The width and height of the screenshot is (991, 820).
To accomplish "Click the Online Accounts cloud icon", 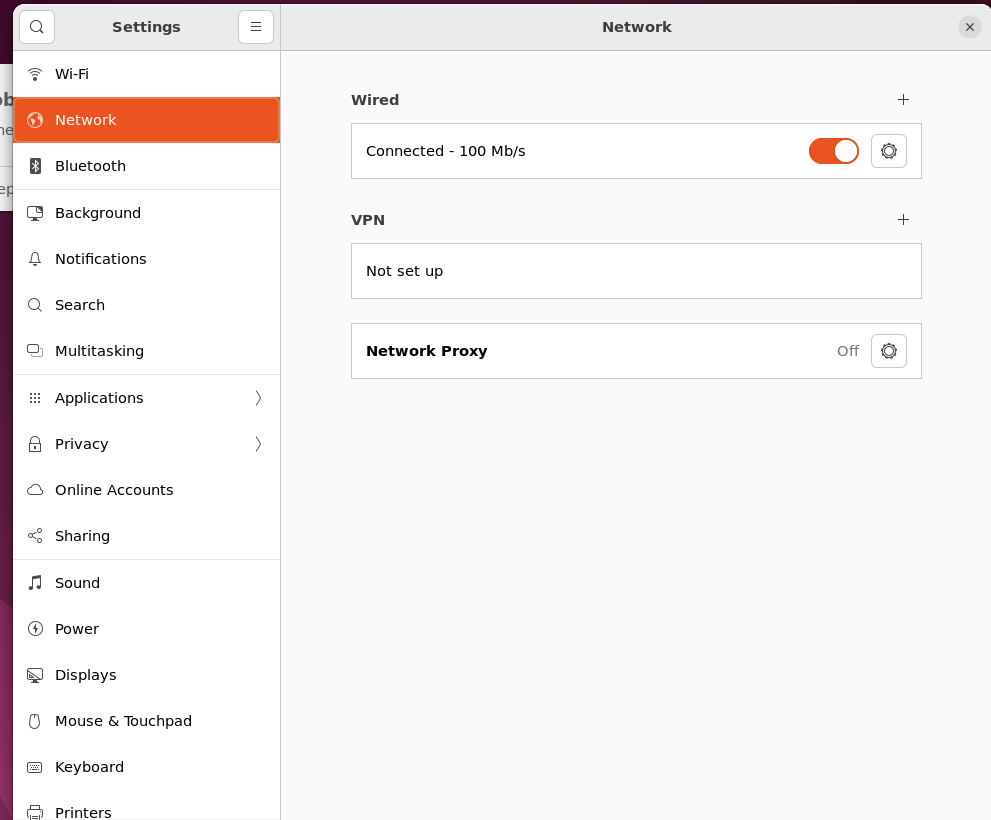I will coord(35,490).
